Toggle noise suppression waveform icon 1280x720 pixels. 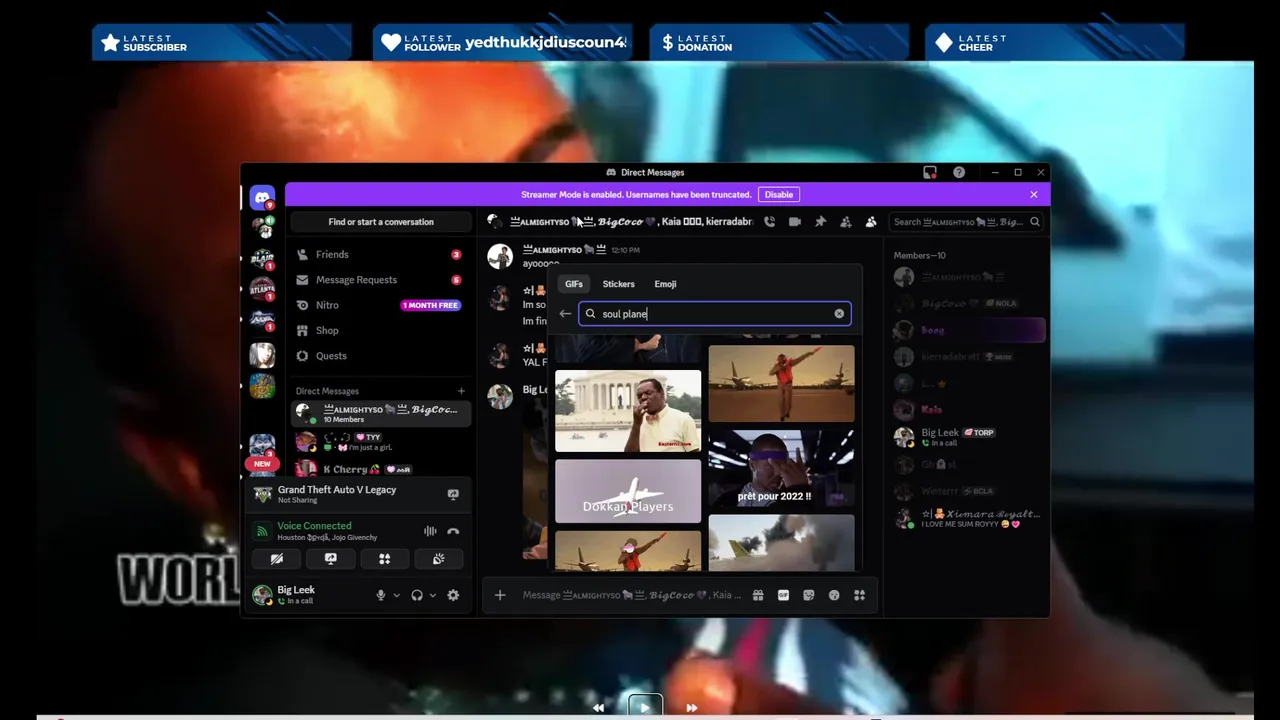point(430,531)
